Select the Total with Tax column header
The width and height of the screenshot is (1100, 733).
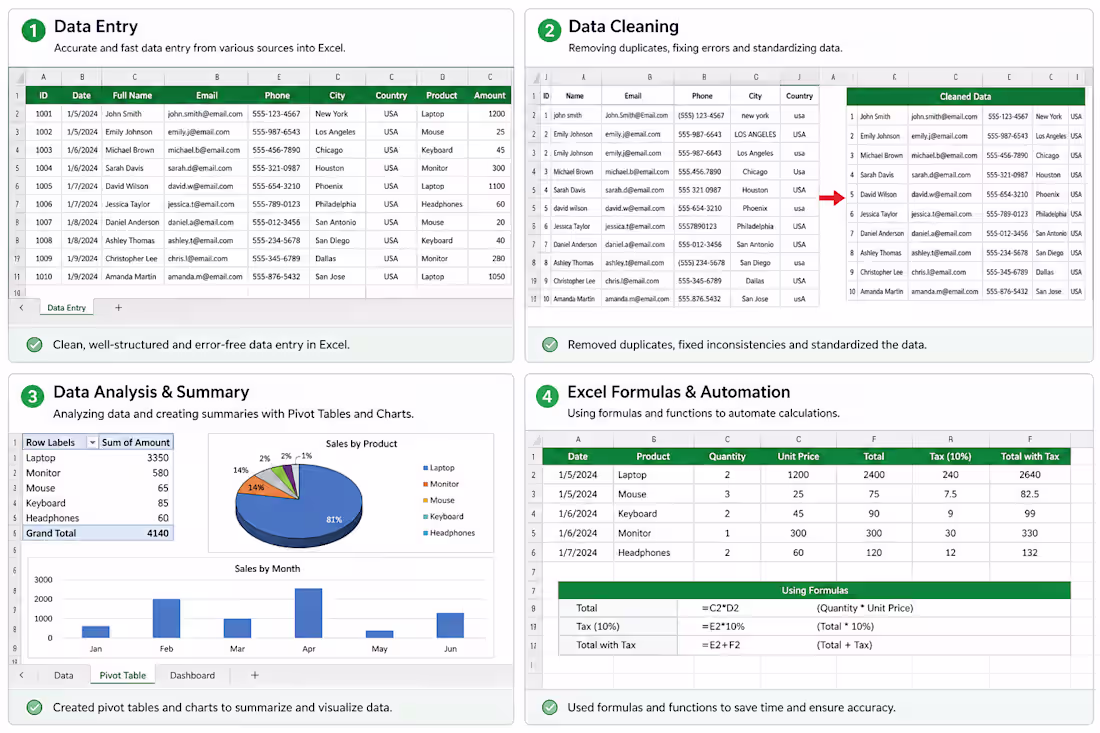(x=1030, y=457)
